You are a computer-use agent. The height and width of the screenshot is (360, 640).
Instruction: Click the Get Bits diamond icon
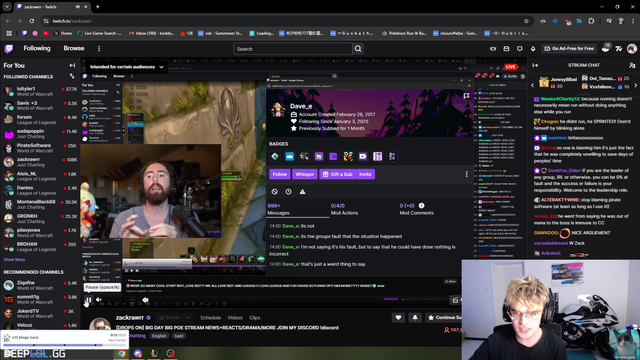[533, 49]
